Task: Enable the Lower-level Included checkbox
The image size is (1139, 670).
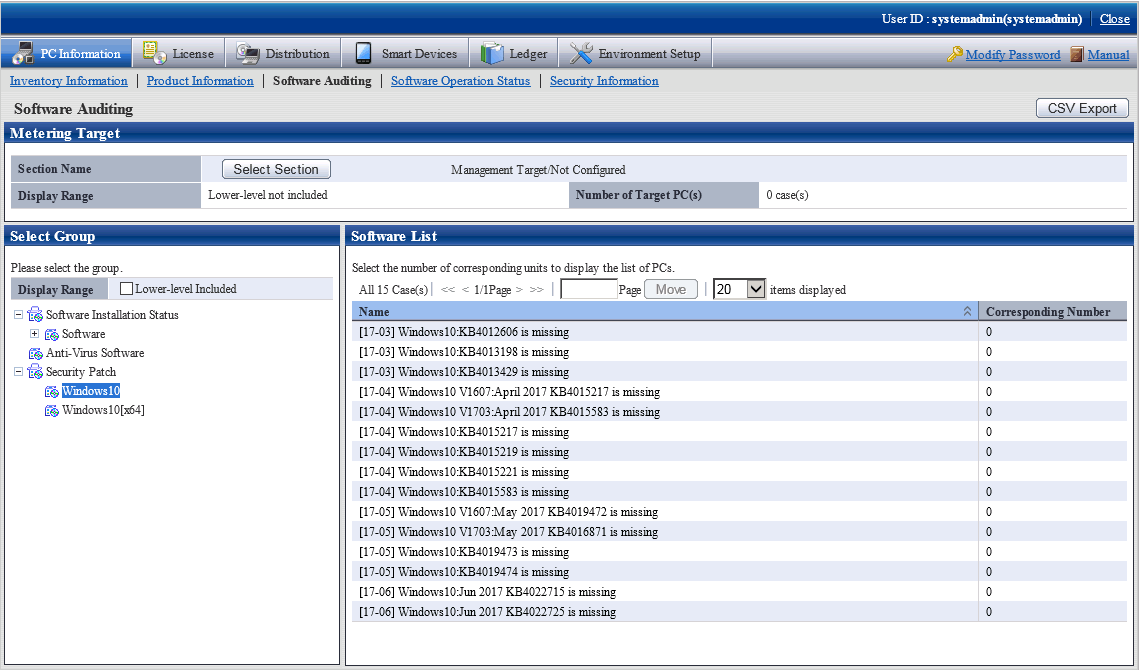Action: (x=126, y=288)
